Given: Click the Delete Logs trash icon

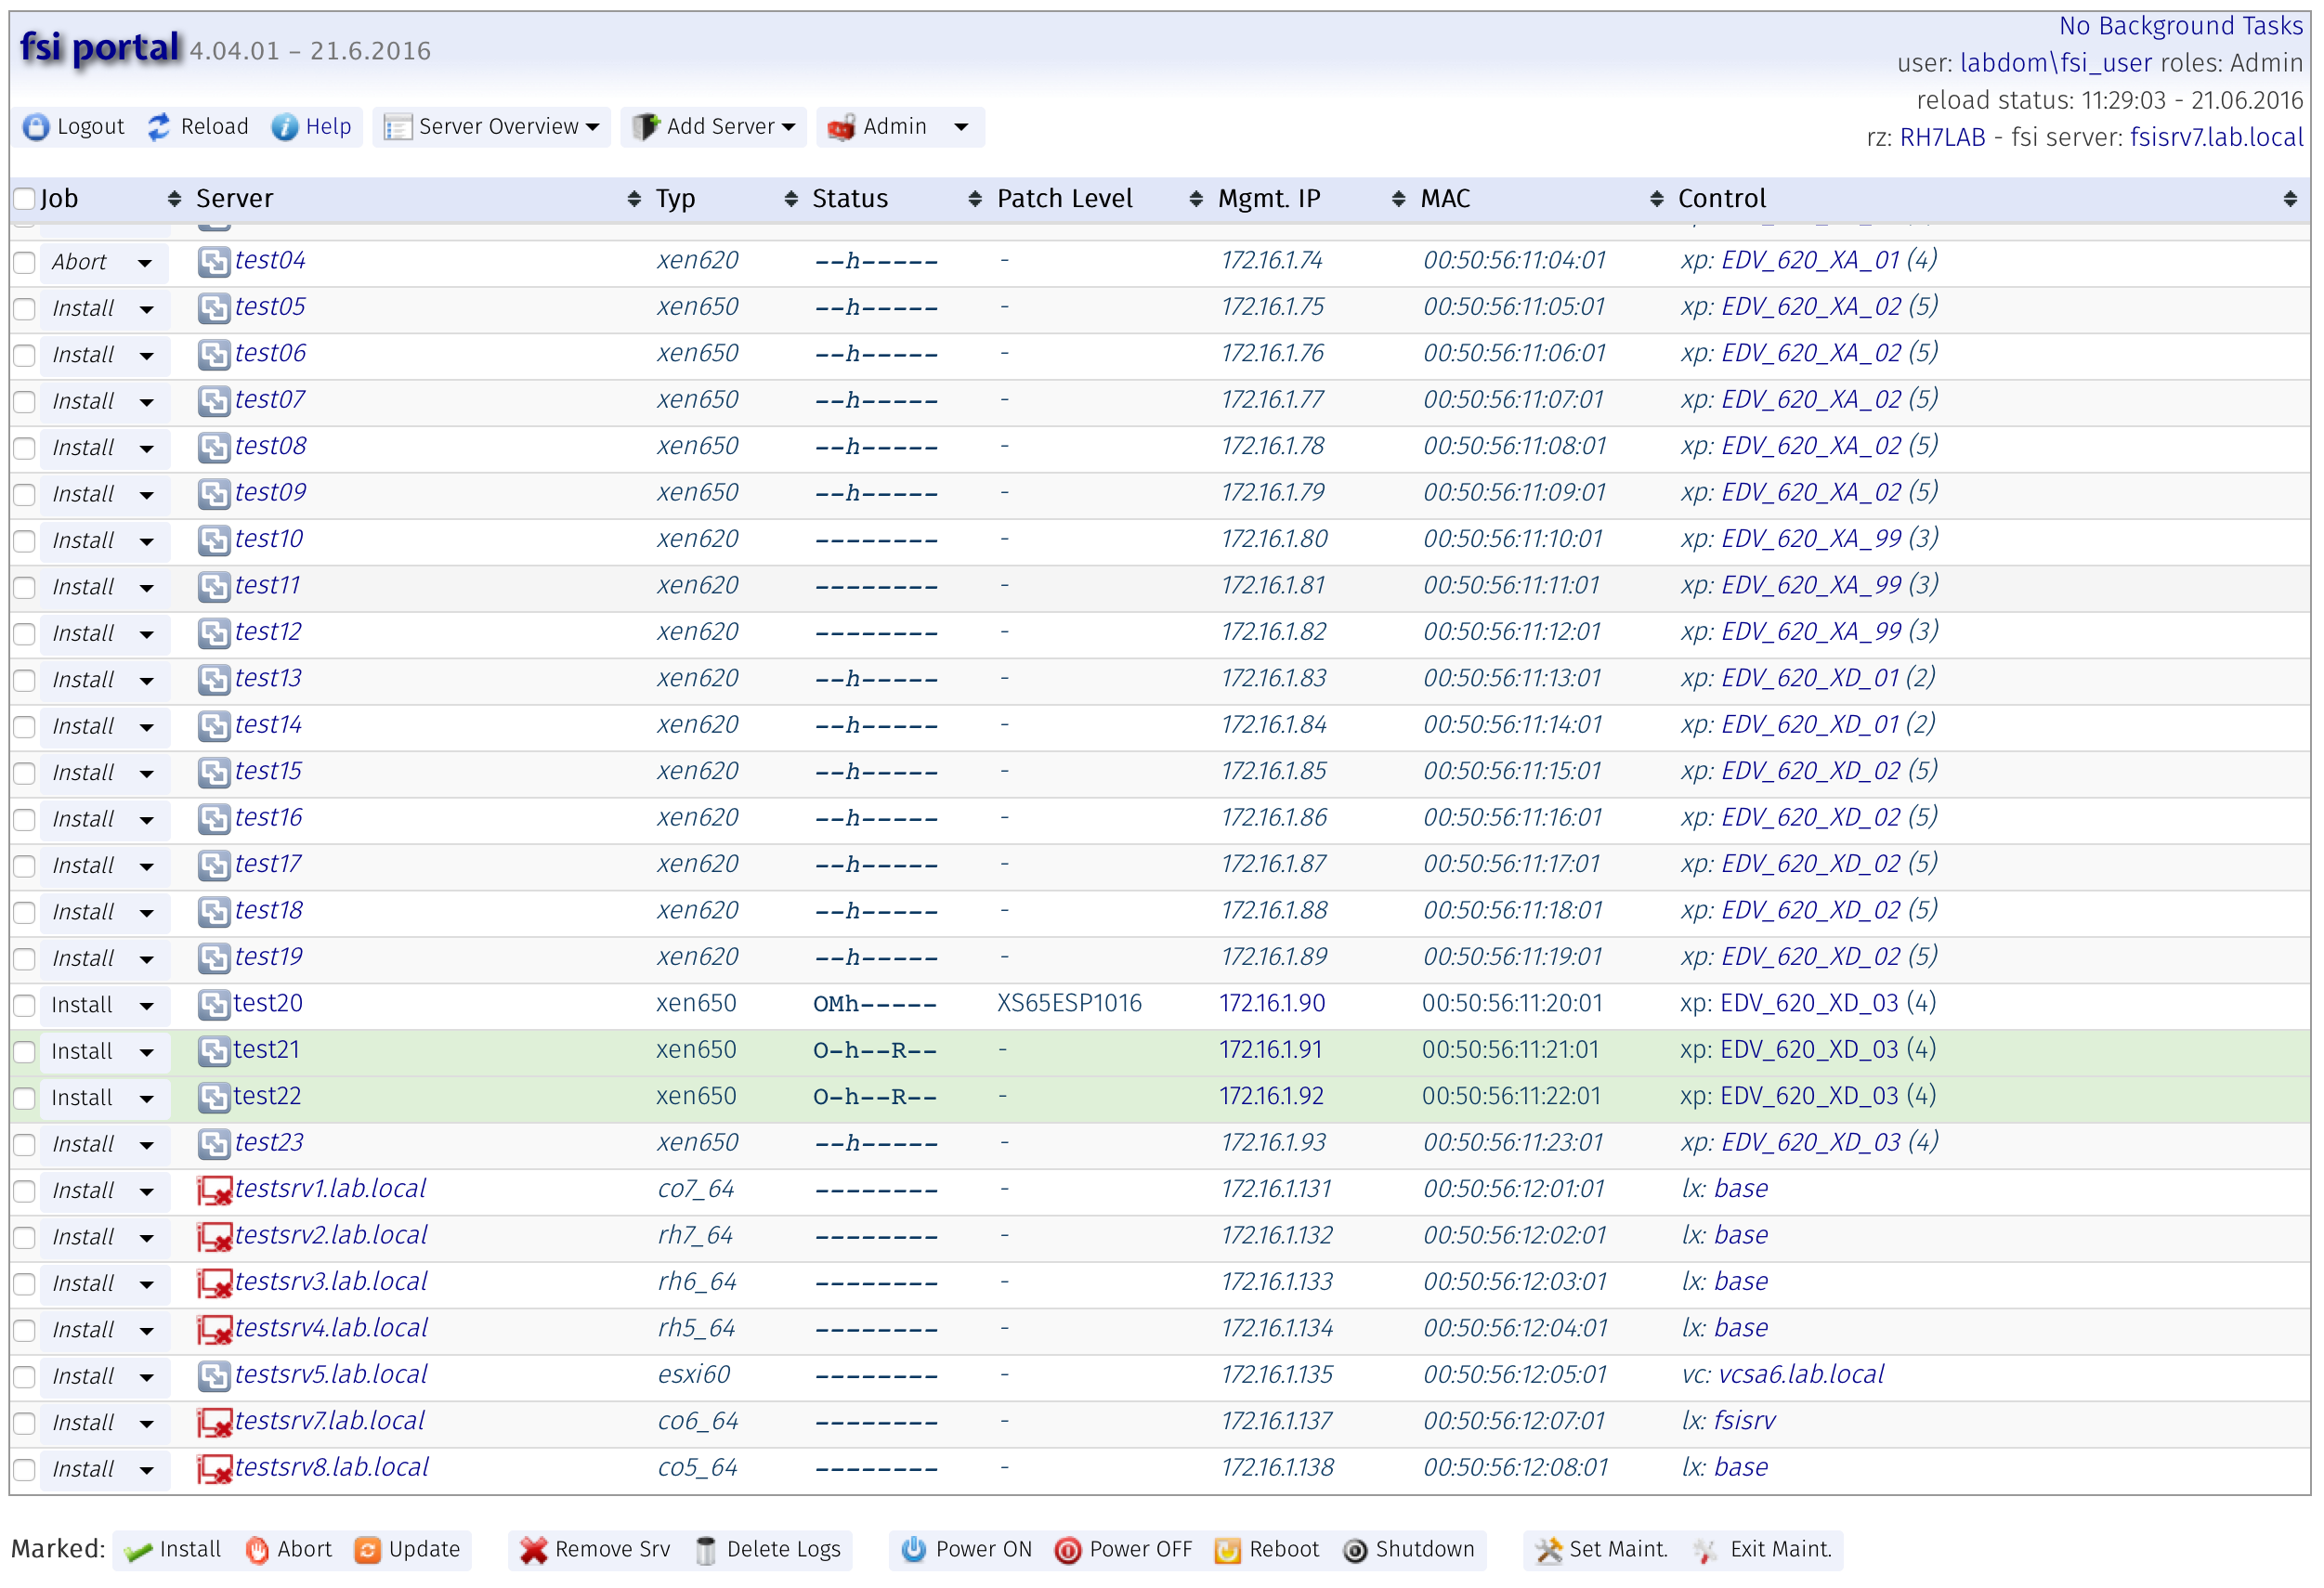Looking at the screenshot, I should coord(706,1551).
